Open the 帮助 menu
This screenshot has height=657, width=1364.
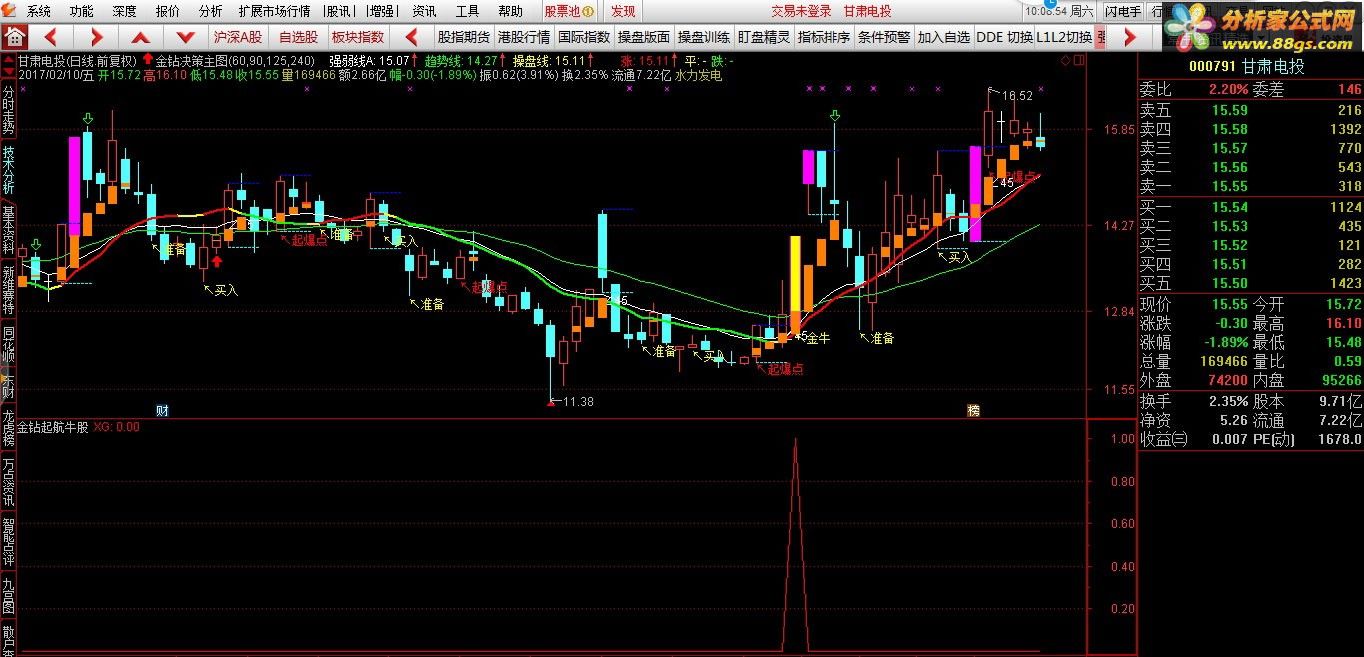pos(510,11)
